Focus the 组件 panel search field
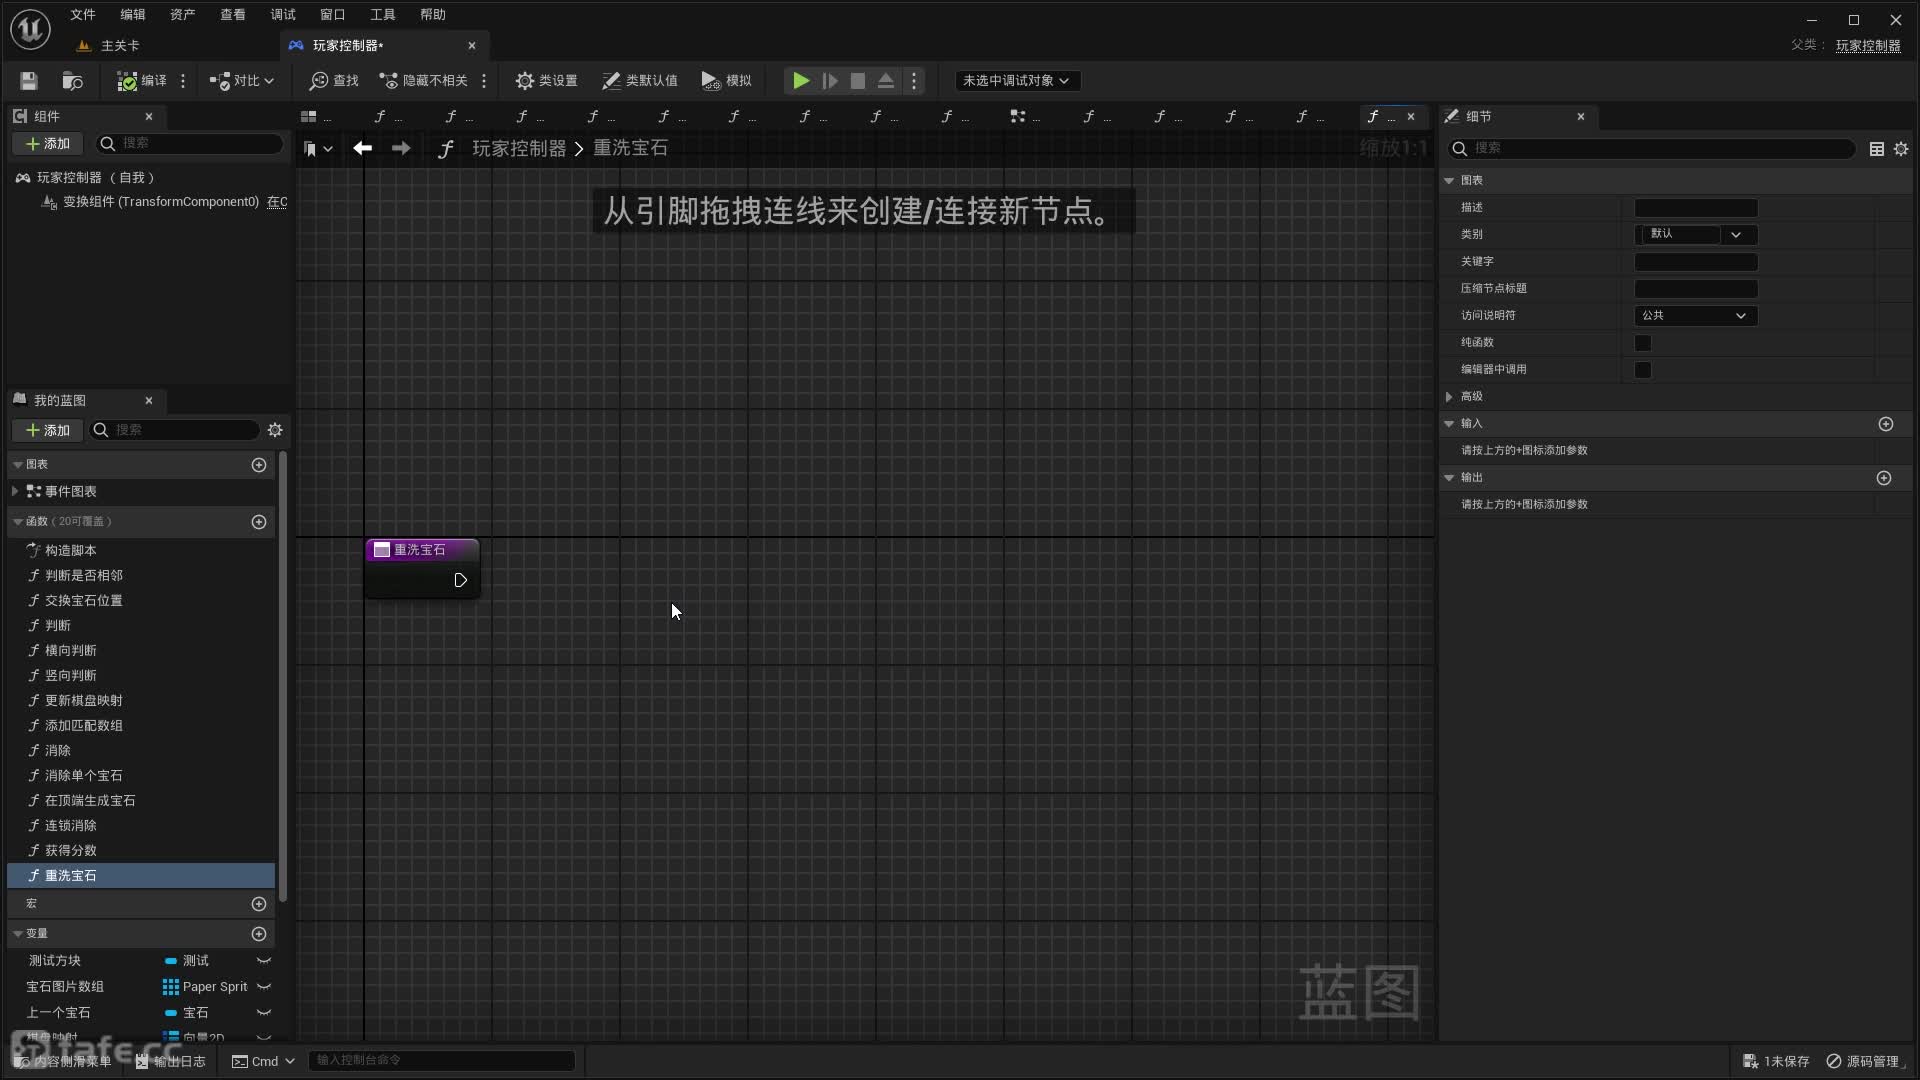 pyautogui.click(x=190, y=144)
